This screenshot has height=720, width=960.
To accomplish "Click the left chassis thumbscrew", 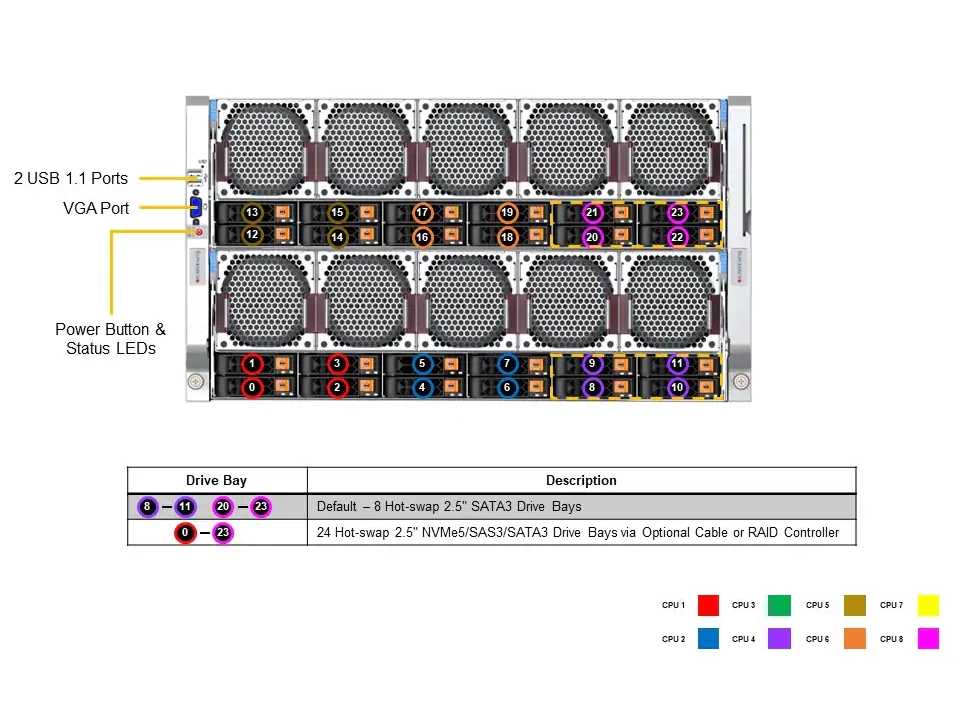I will click(x=195, y=381).
